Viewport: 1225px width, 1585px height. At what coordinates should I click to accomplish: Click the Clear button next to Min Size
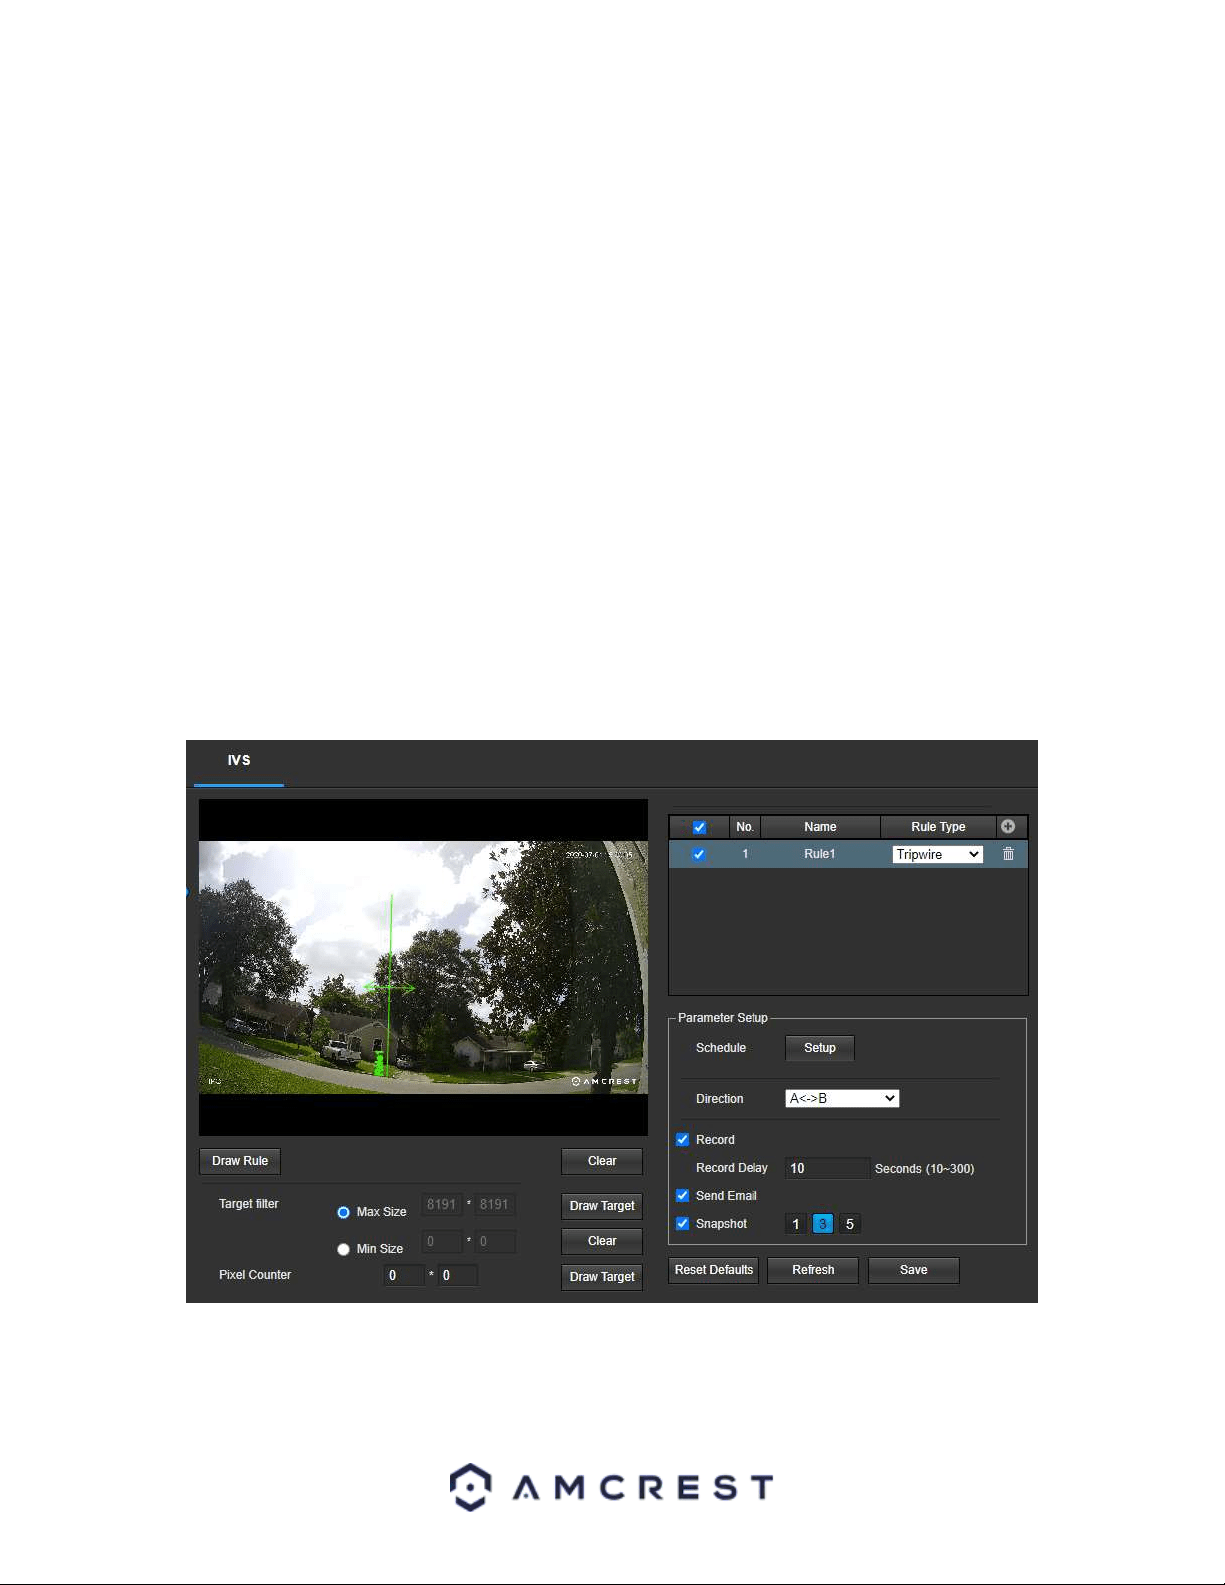[602, 1241]
